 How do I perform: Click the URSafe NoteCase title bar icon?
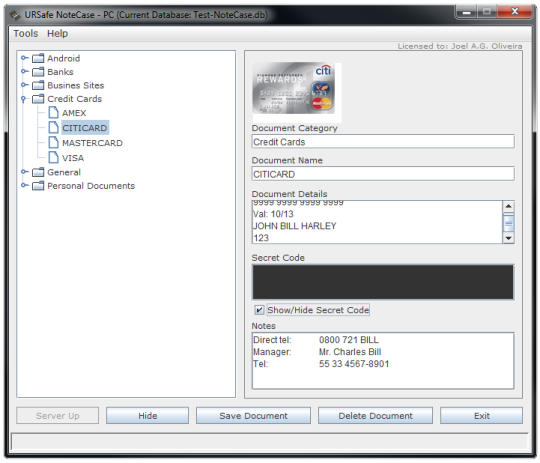pos(15,15)
